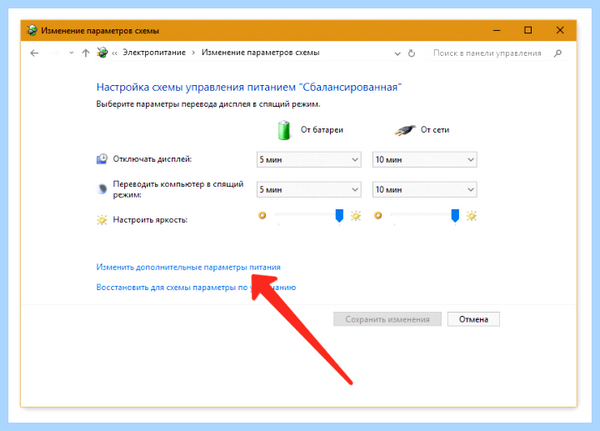Viewport: 600px width, 431px height.
Task: Click the search magnifier icon
Action: pyautogui.click(x=558, y=53)
